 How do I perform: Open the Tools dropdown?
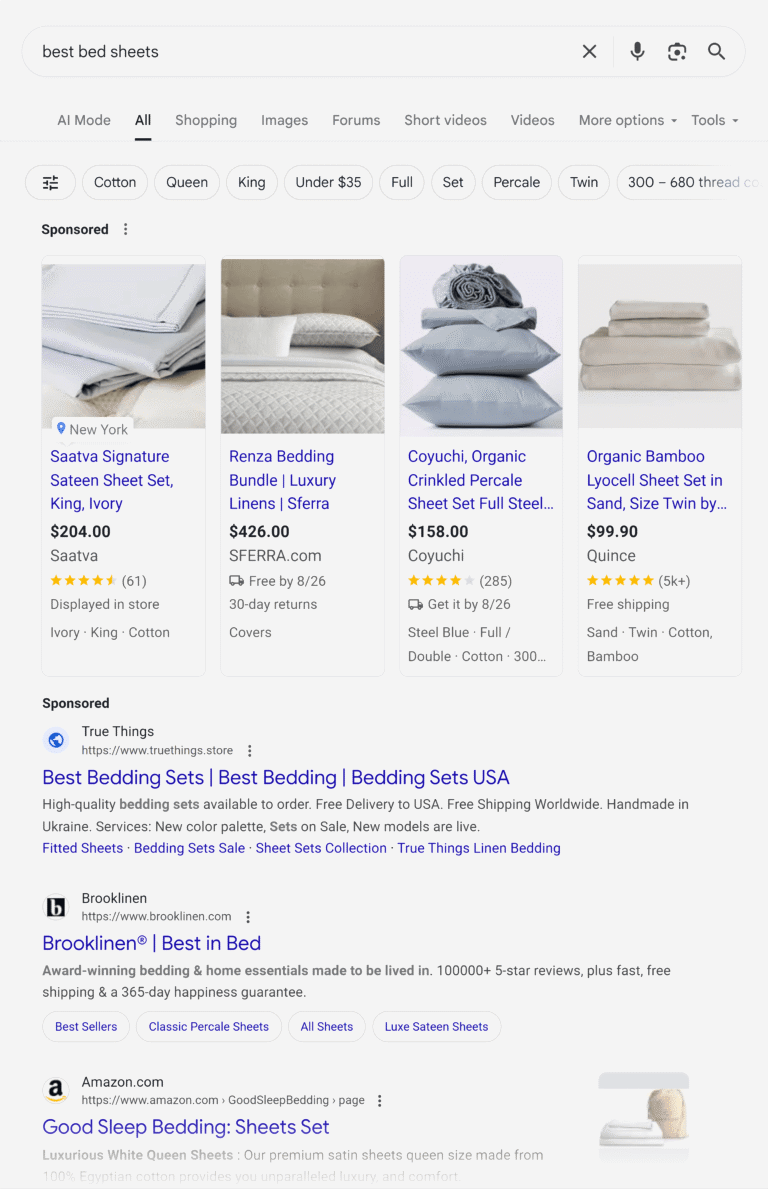point(714,120)
